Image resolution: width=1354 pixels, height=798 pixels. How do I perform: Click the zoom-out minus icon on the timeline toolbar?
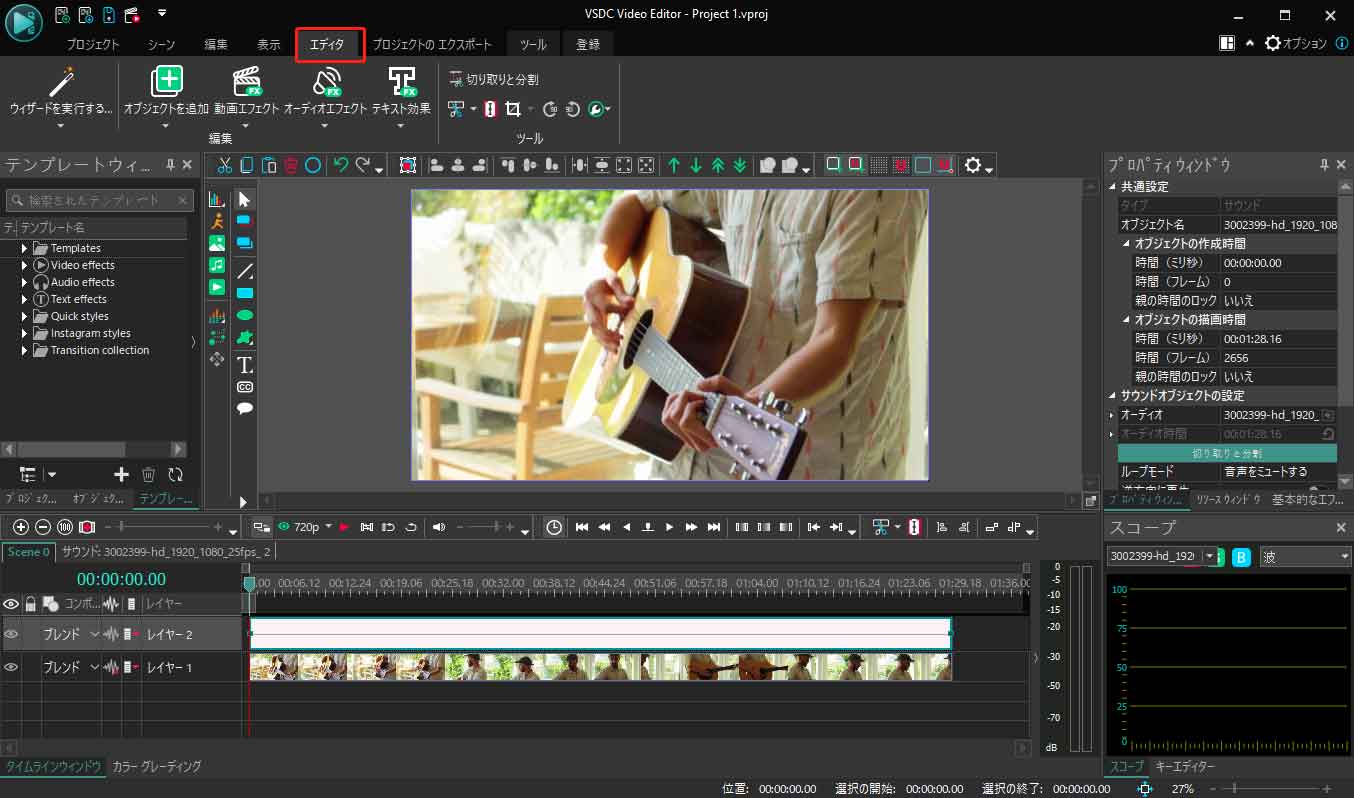point(43,527)
